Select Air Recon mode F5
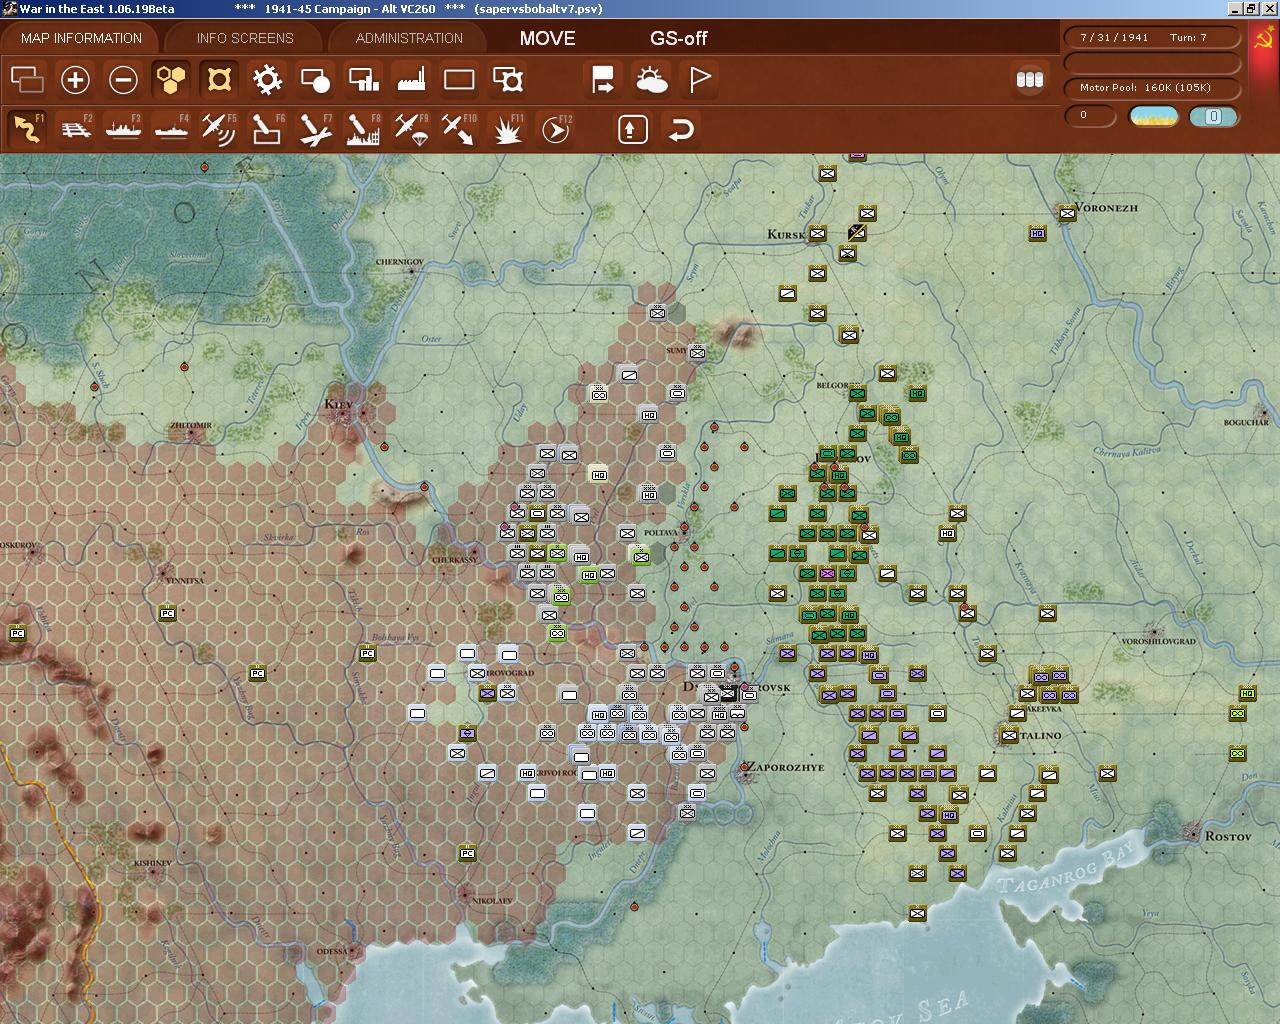This screenshot has height=1024, width=1280. coord(219,129)
